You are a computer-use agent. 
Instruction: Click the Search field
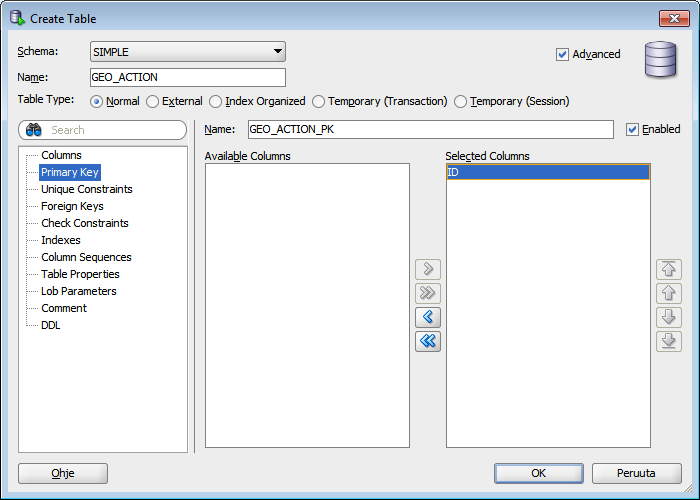click(x=102, y=130)
